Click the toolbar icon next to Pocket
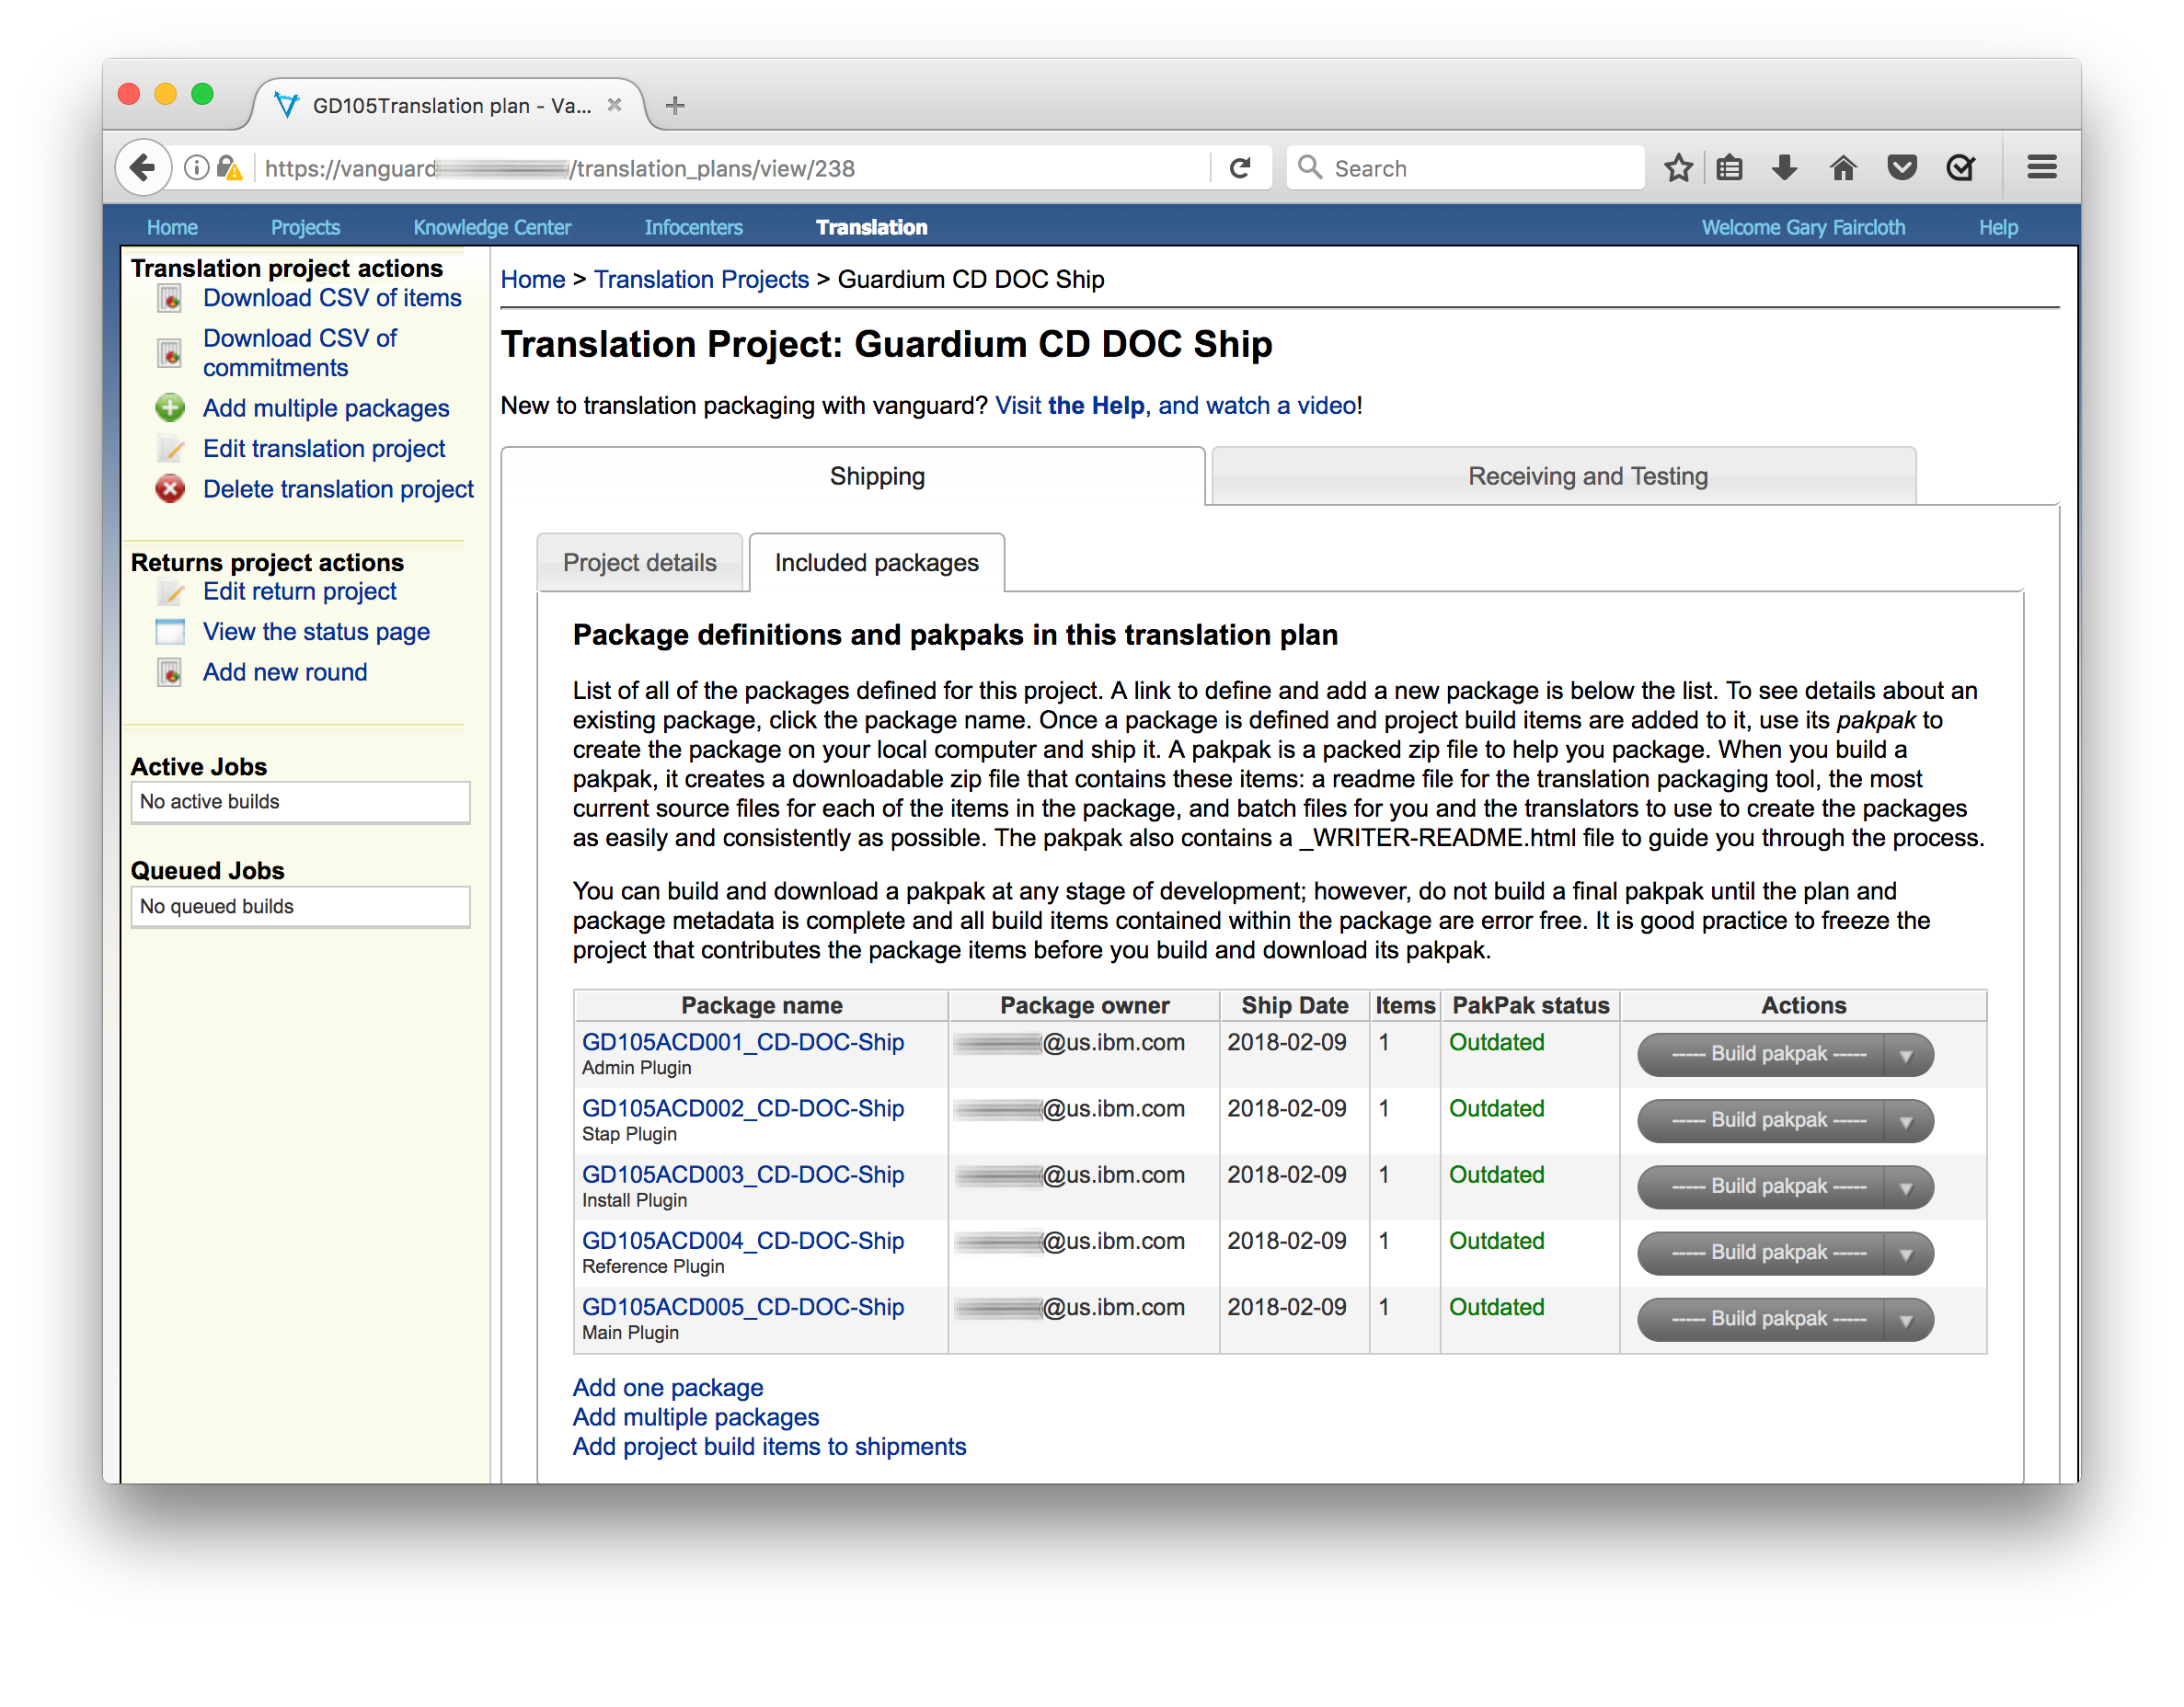This screenshot has height=1707, width=2184. 1960,168
